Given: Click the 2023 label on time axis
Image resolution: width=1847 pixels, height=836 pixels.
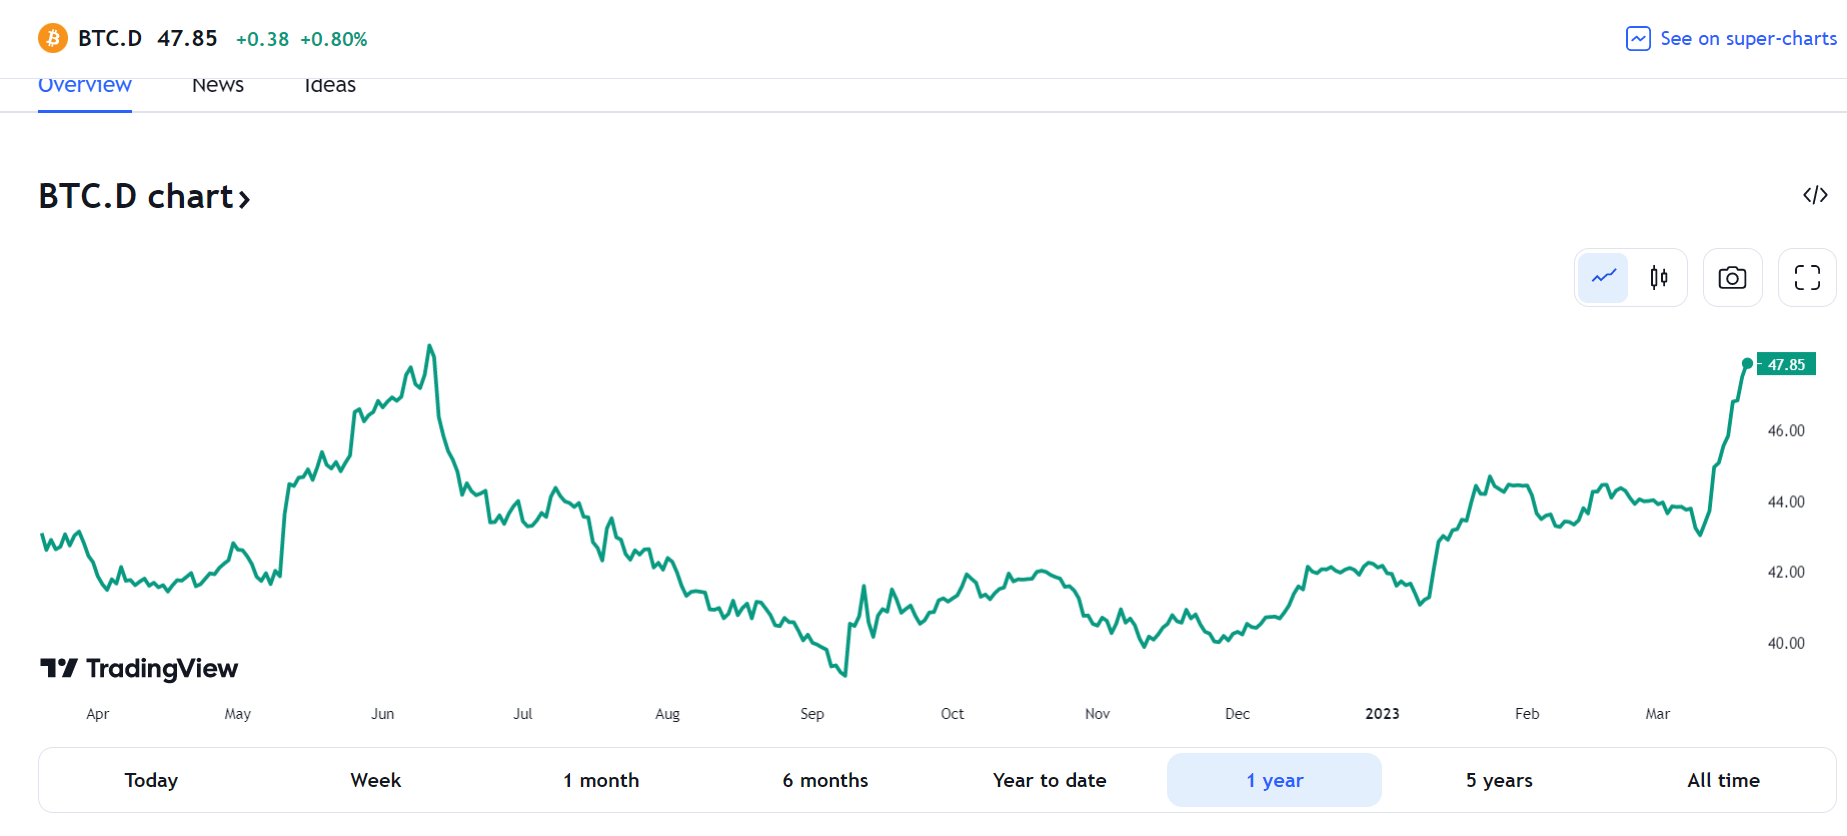Looking at the screenshot, I should (1382, 714).
